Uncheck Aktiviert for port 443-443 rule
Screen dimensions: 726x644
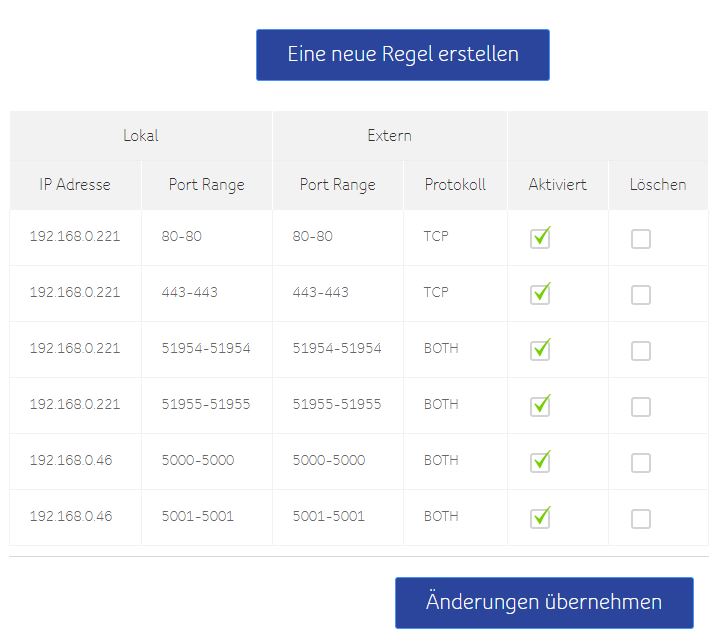tap(540, 295)
